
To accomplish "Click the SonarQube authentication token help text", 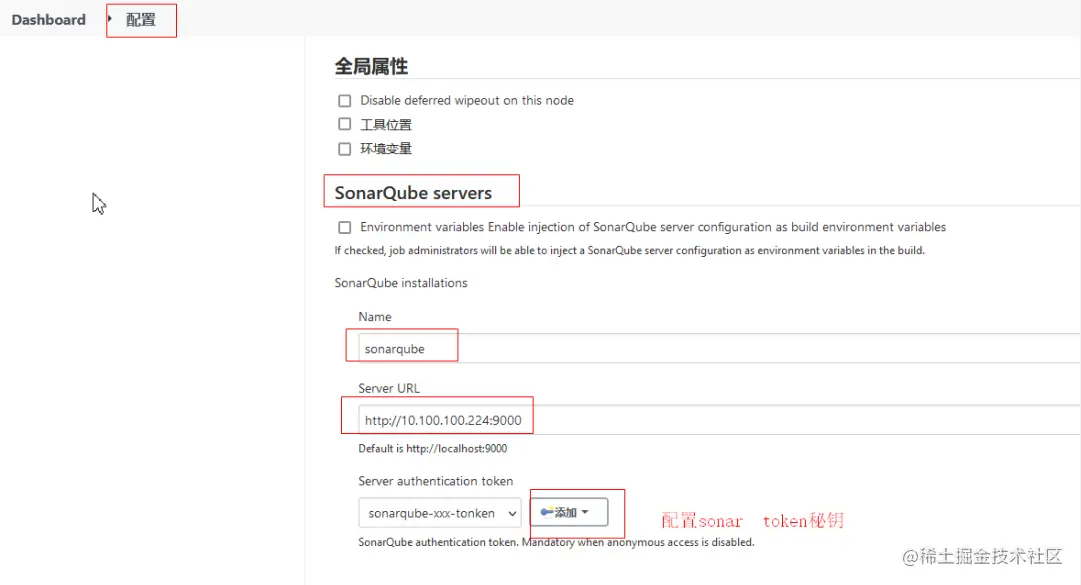I will click(556, 542).
